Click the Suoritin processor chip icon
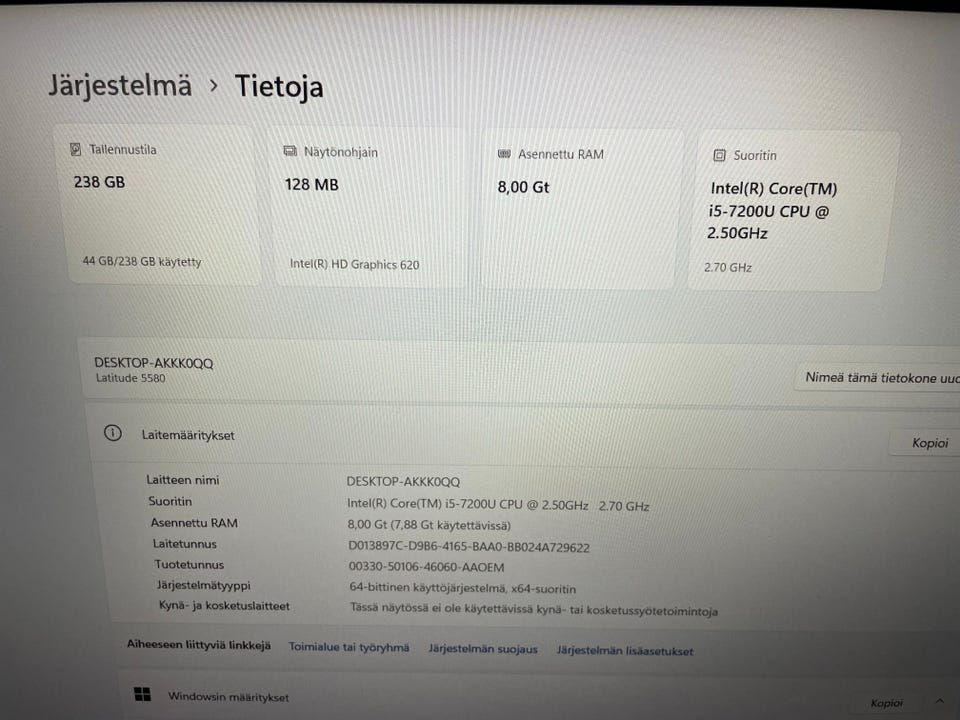This screenshot has width=960, height=720. [x=719, y=156]
